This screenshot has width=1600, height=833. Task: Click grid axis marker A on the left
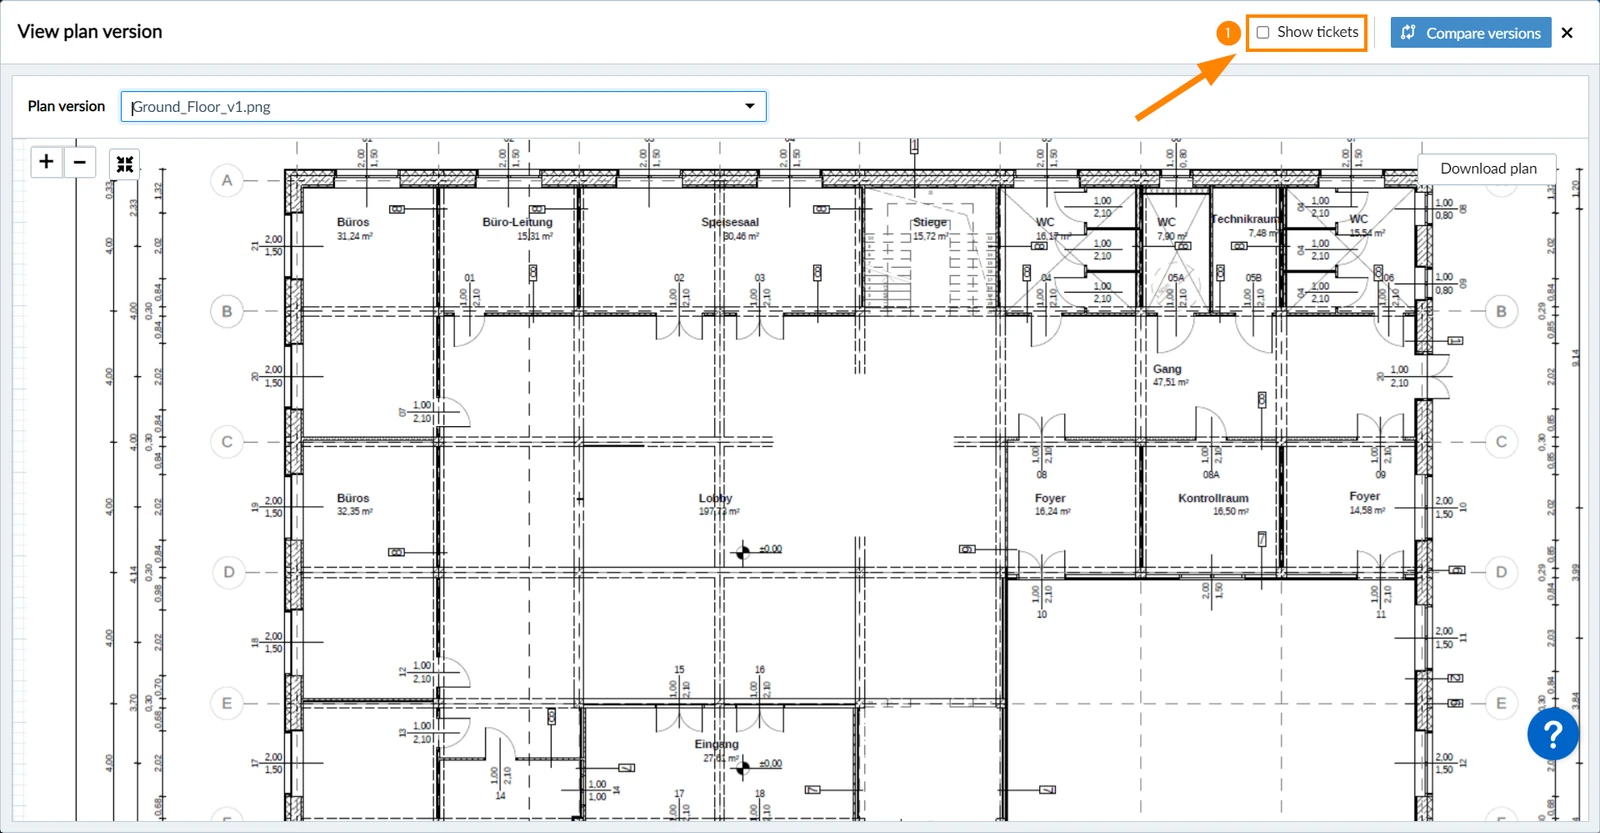tap(227, 181)
